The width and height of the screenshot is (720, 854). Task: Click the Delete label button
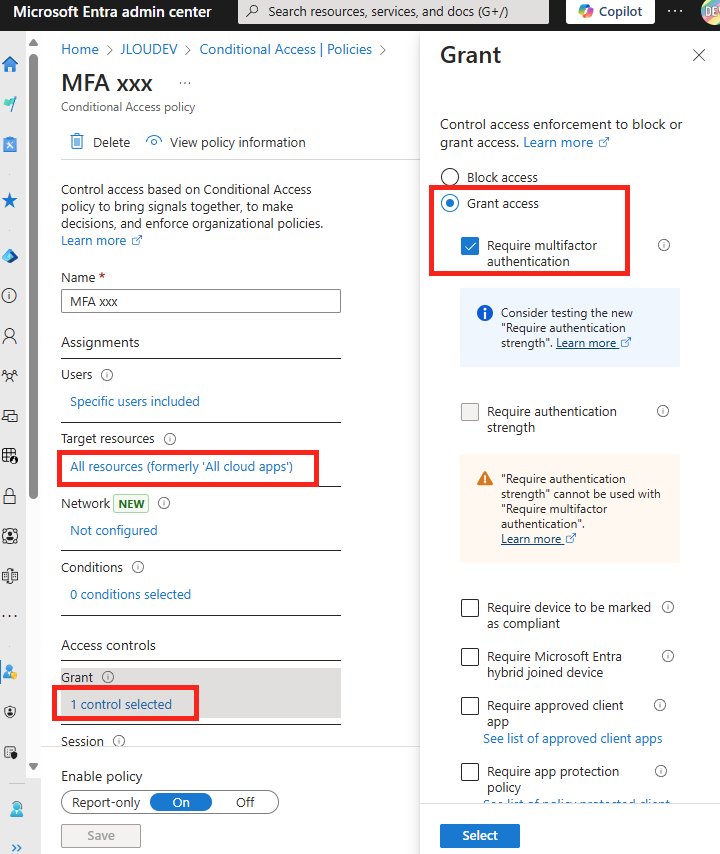[112, 142]
